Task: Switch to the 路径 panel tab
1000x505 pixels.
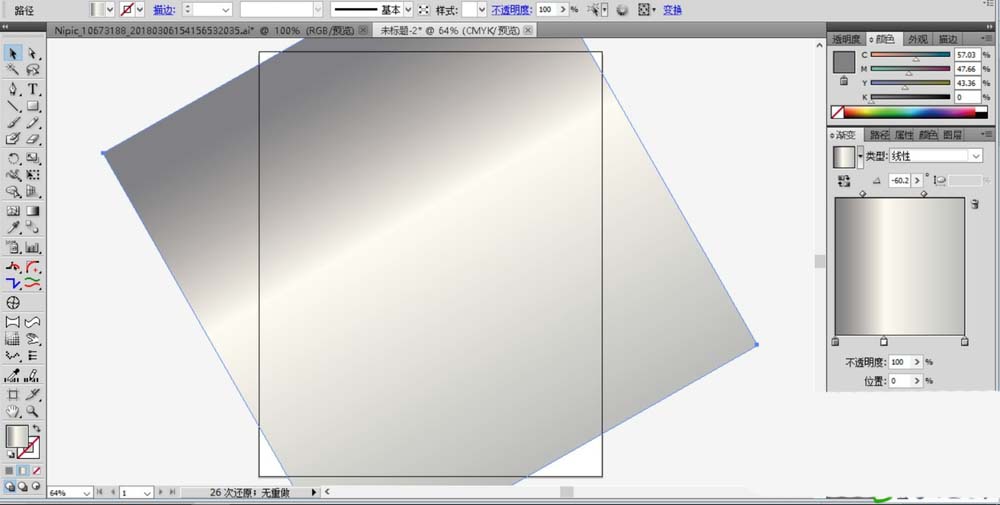Action: pos(879,135)
